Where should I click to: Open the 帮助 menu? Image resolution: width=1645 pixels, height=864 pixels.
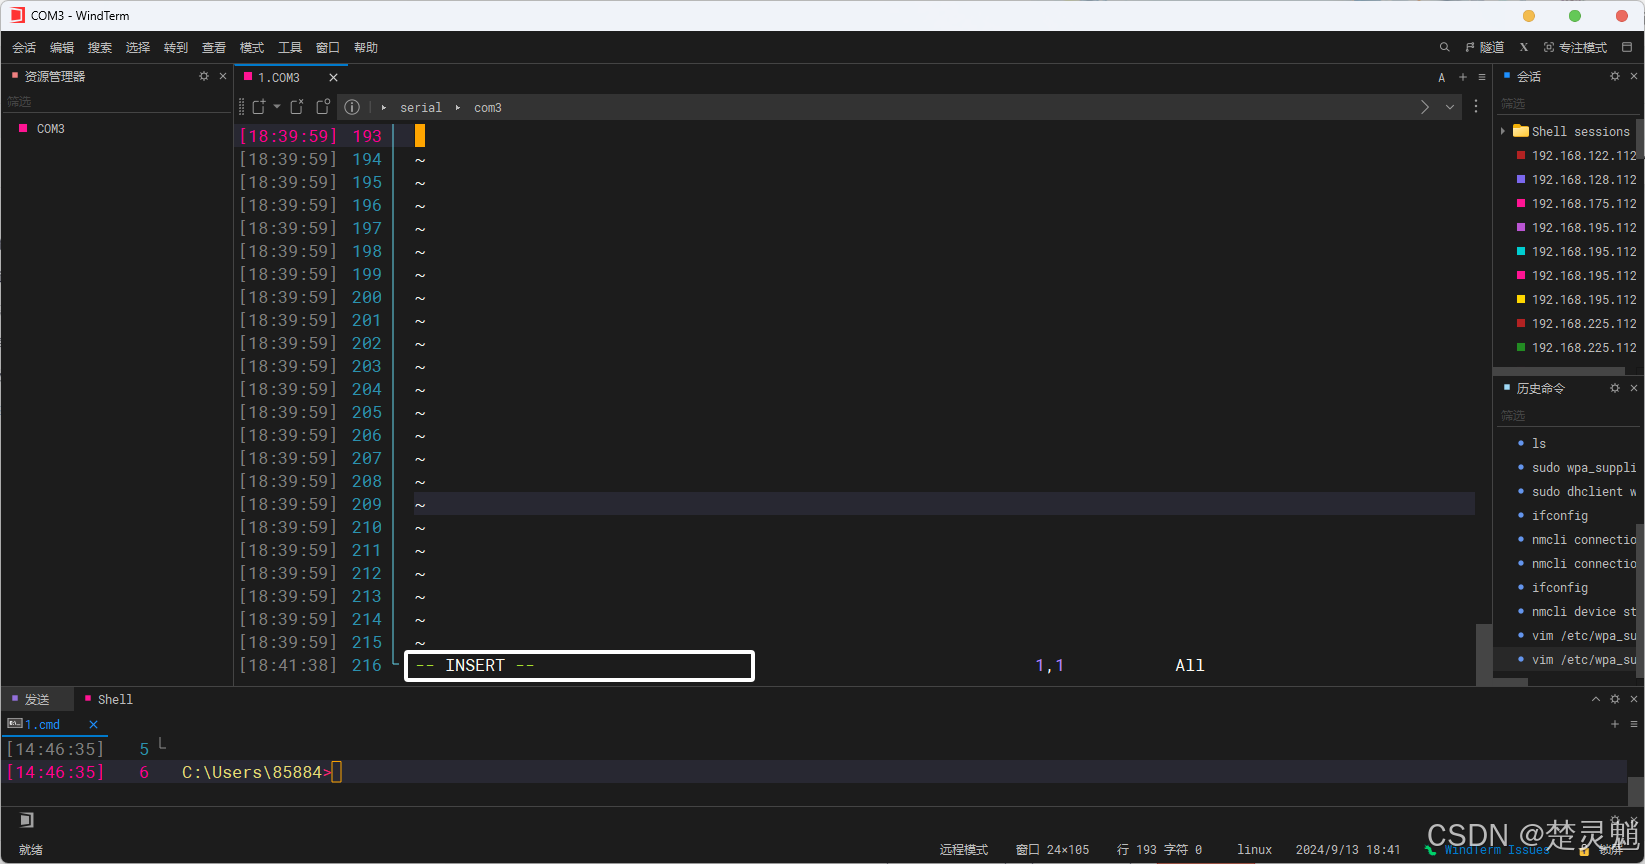(x=366, y=47)
